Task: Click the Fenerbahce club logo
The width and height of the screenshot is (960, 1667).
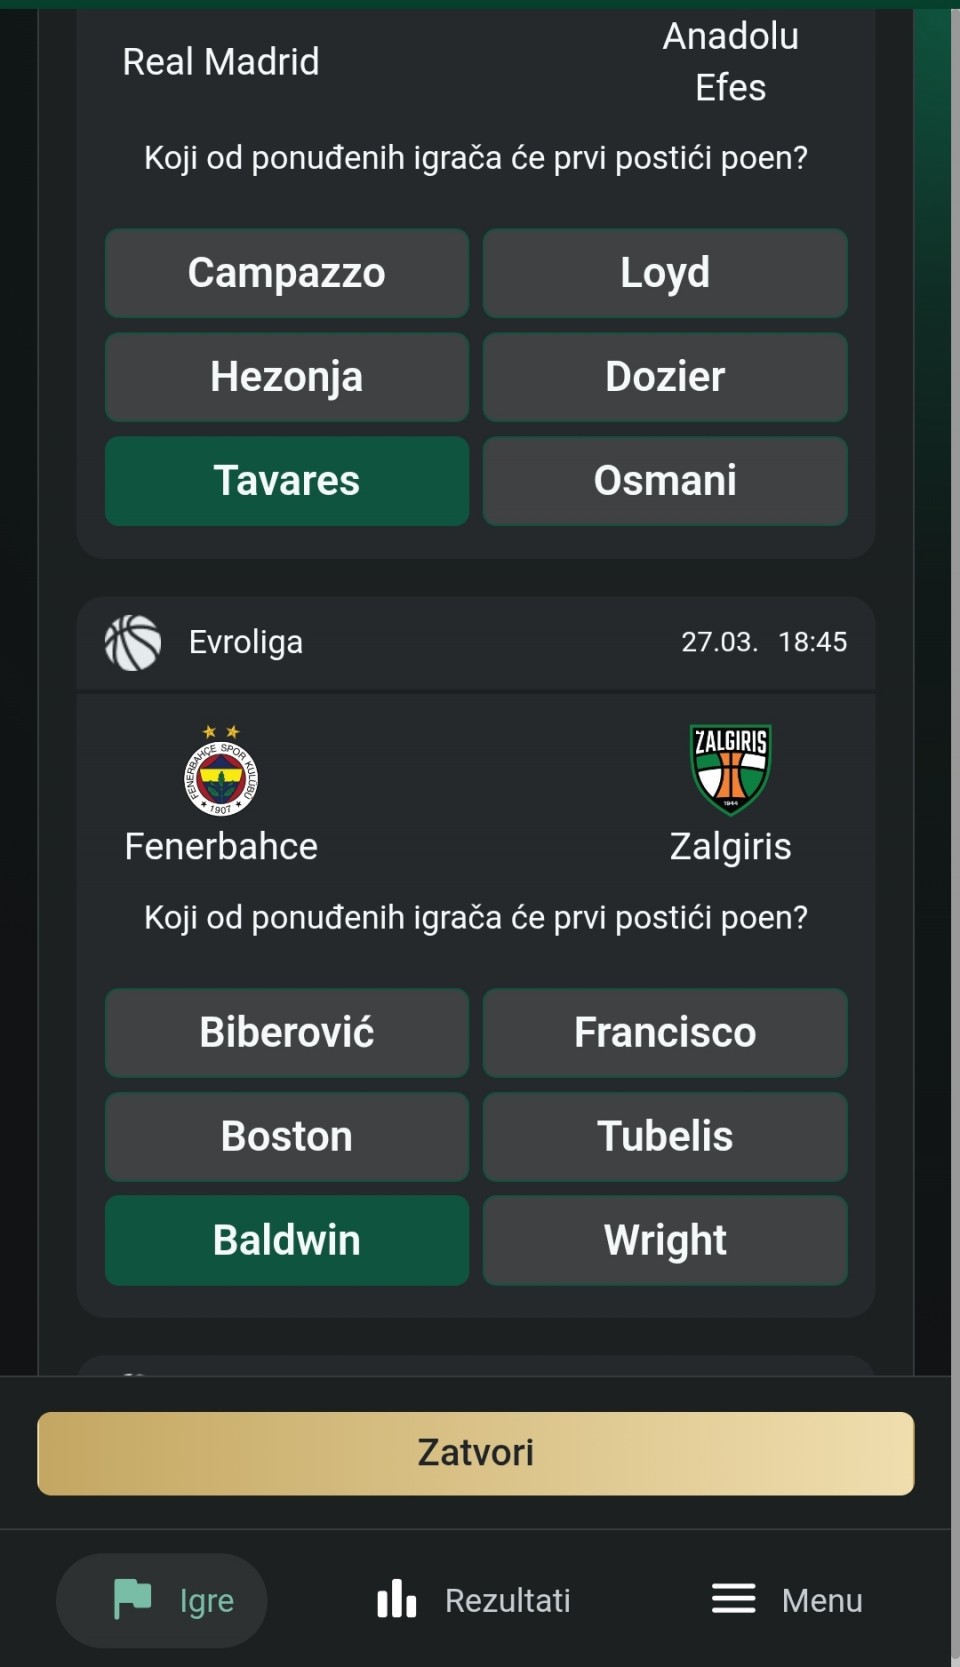Action: (x=221, y=772)
